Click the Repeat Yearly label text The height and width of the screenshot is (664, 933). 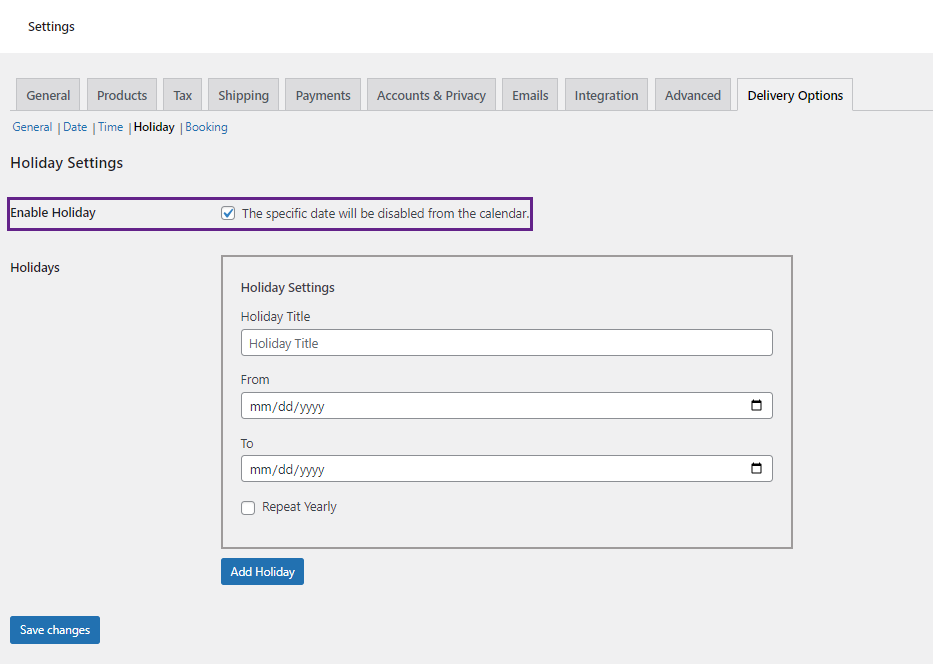(299, 507)
